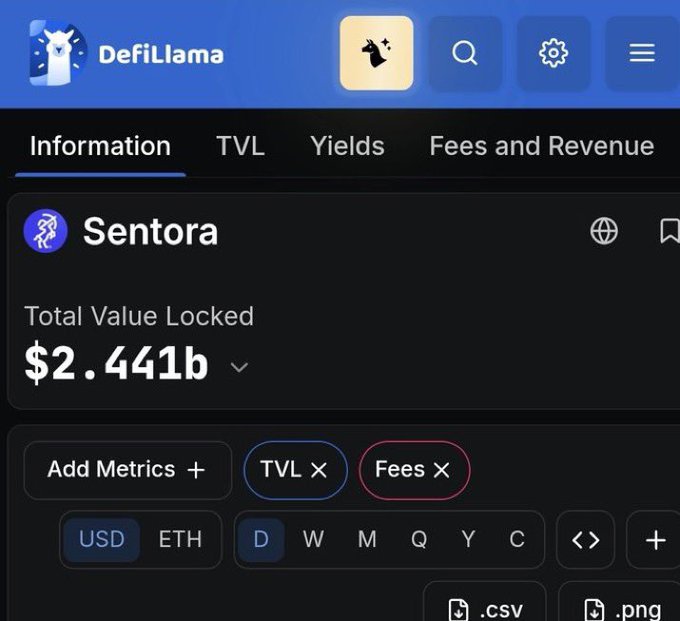Select yearly (Y) interval
This screenshot has height=621, width=680.
pos(468,540)
